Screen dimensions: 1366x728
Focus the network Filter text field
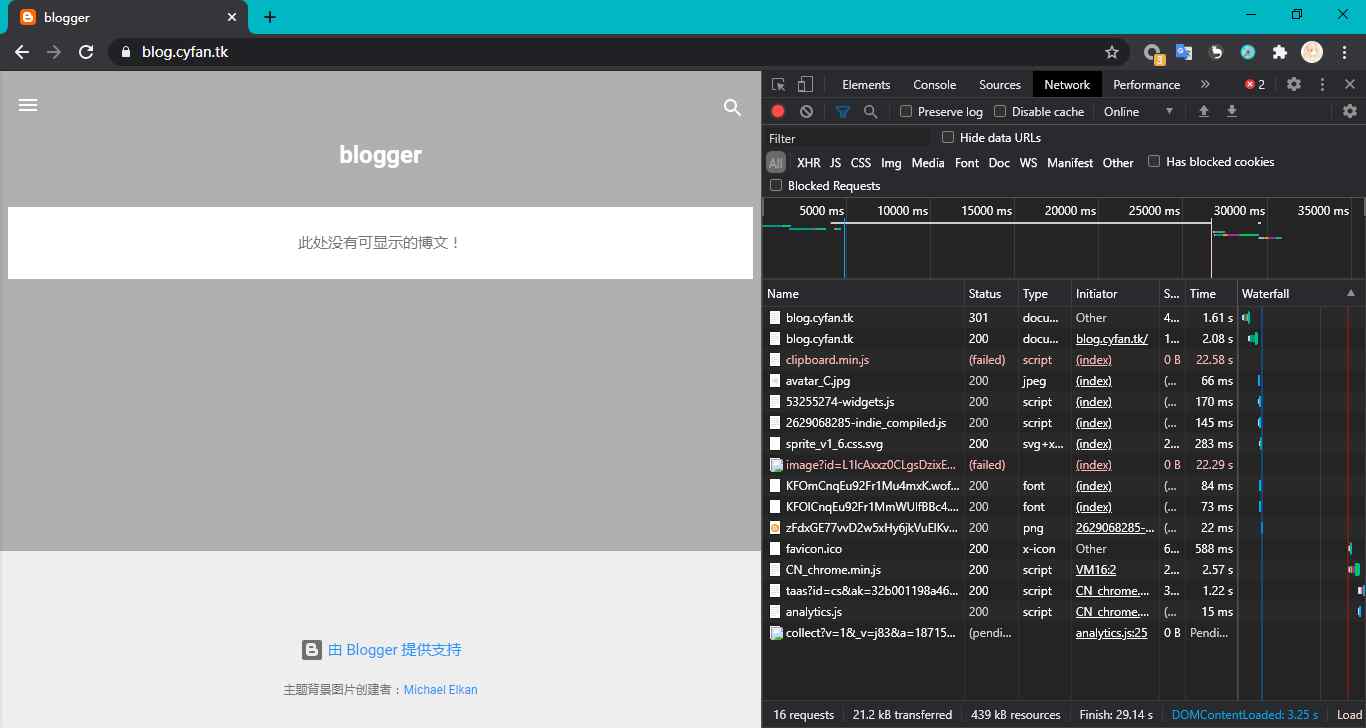coord(848,138)
